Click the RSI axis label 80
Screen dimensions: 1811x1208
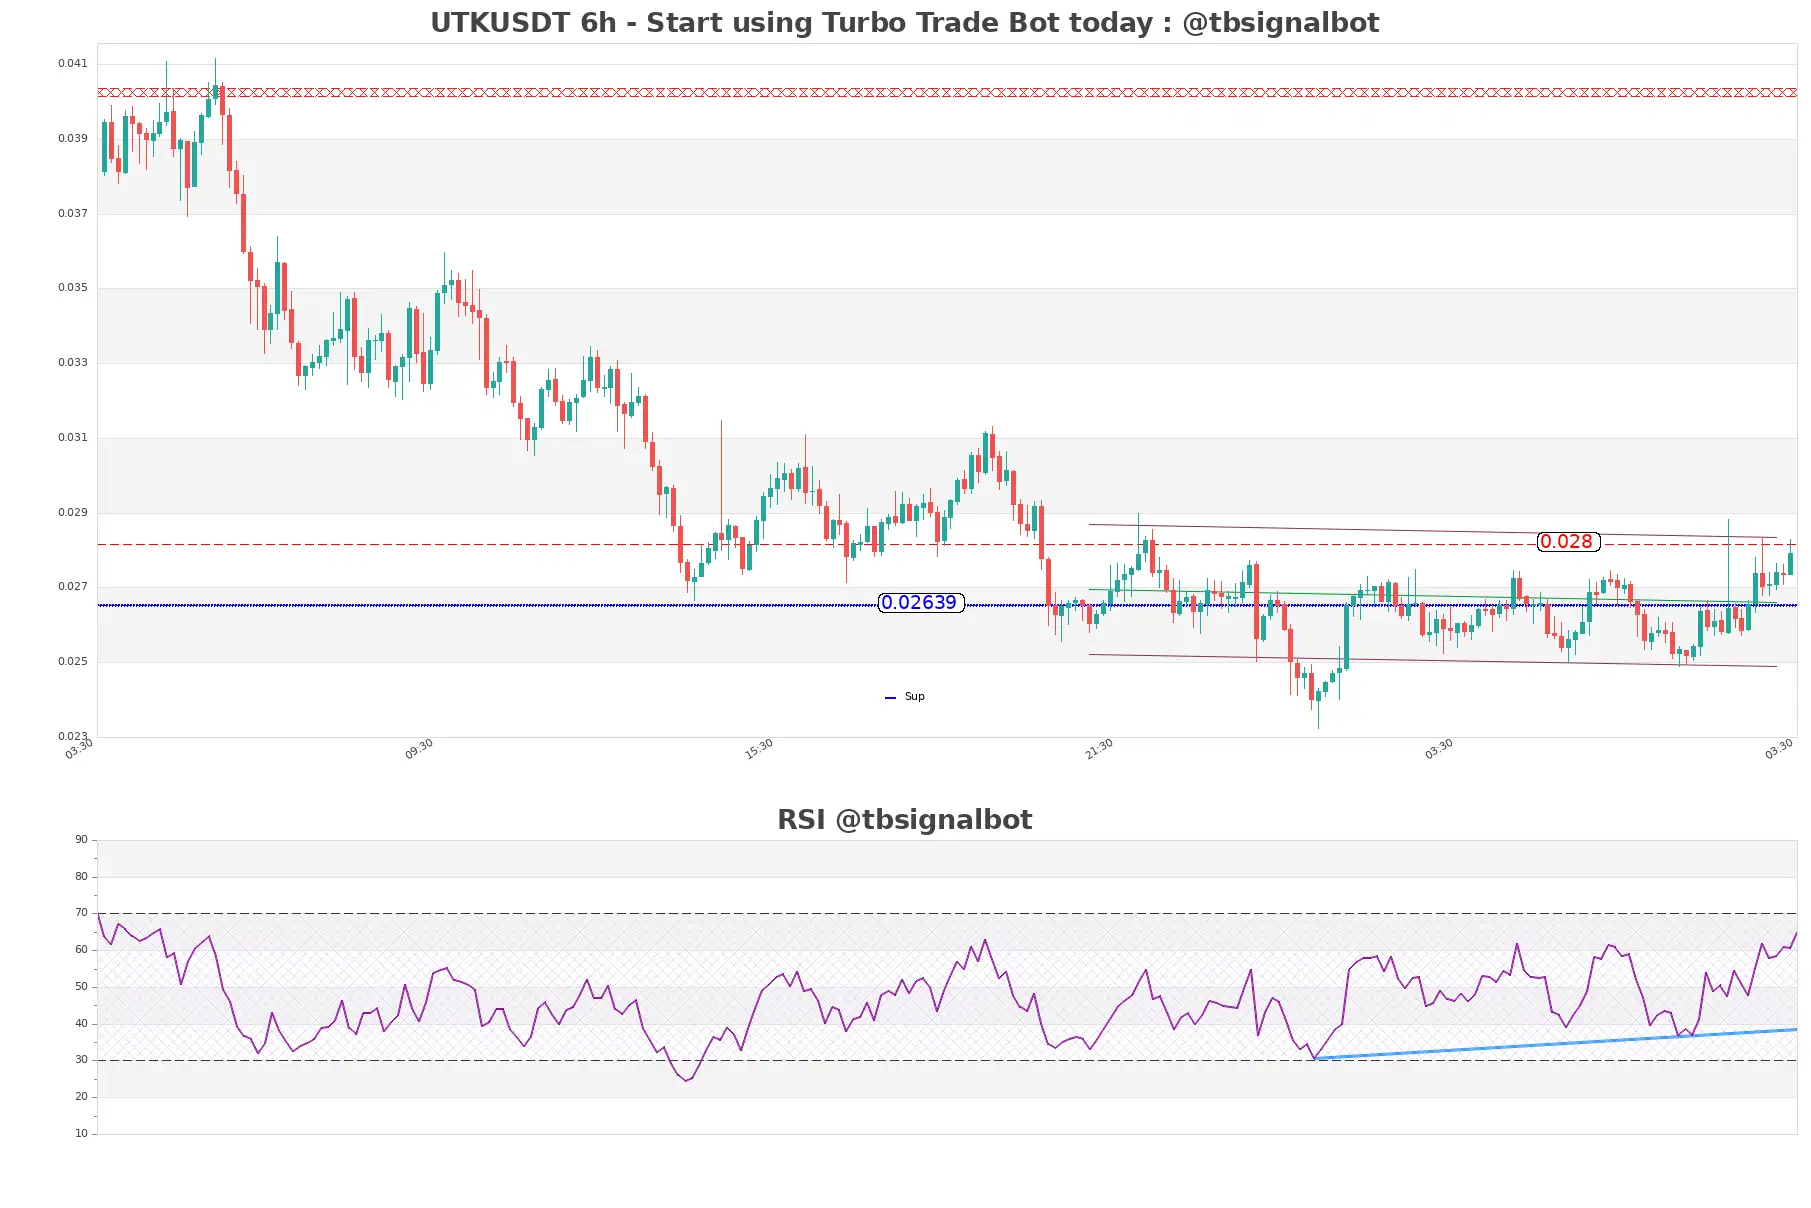tap(81, 877)
